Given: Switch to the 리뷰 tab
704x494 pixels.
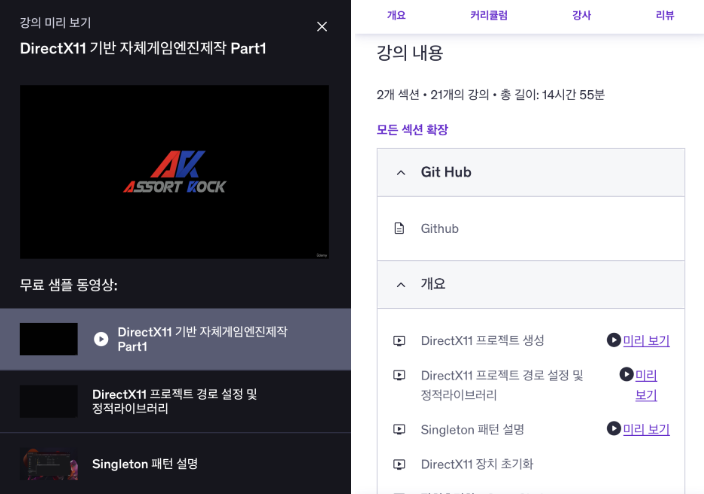Looking at the screenshot, I should [665, 15].
